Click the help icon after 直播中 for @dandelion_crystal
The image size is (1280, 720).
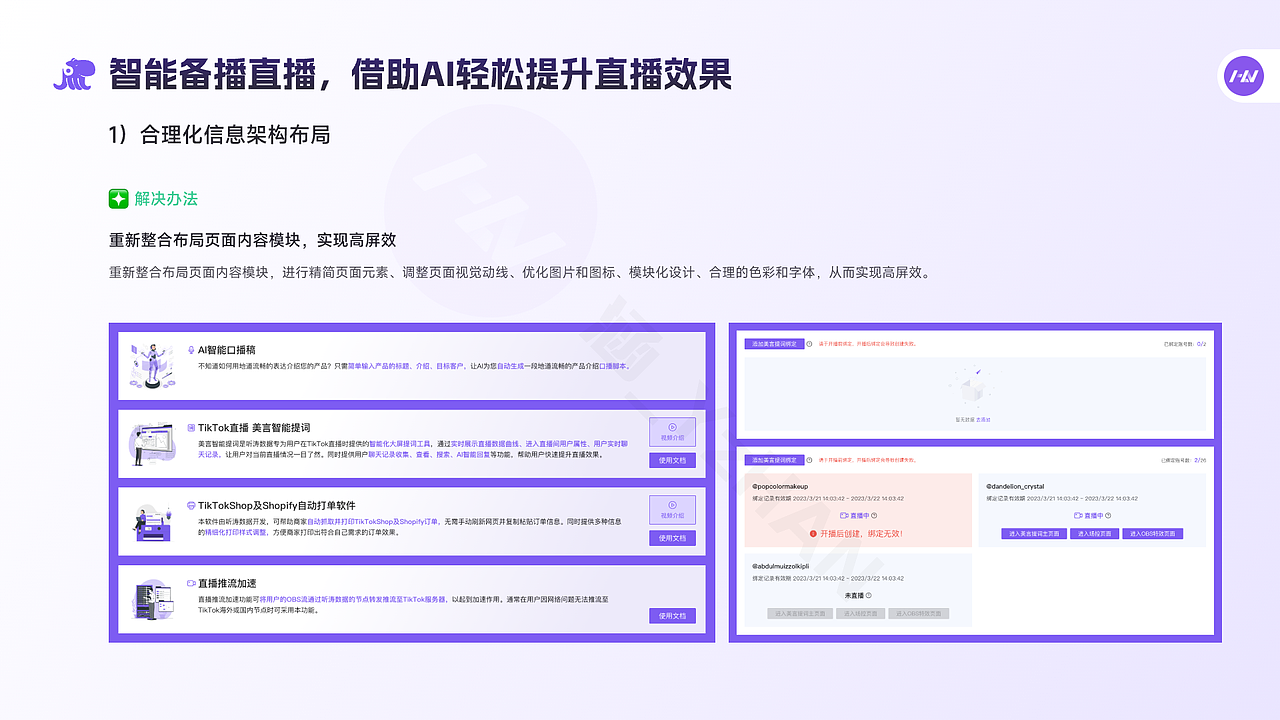(x=1108, y=516)
